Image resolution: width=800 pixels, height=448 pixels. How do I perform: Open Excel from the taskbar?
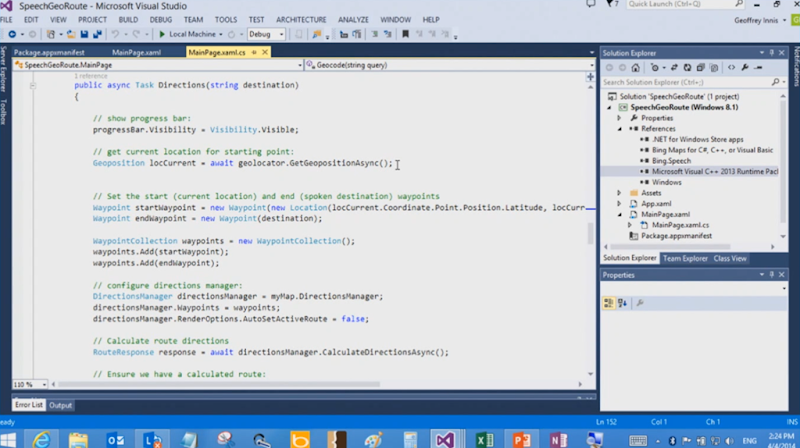pyautogui.click(x=484, y=439)
